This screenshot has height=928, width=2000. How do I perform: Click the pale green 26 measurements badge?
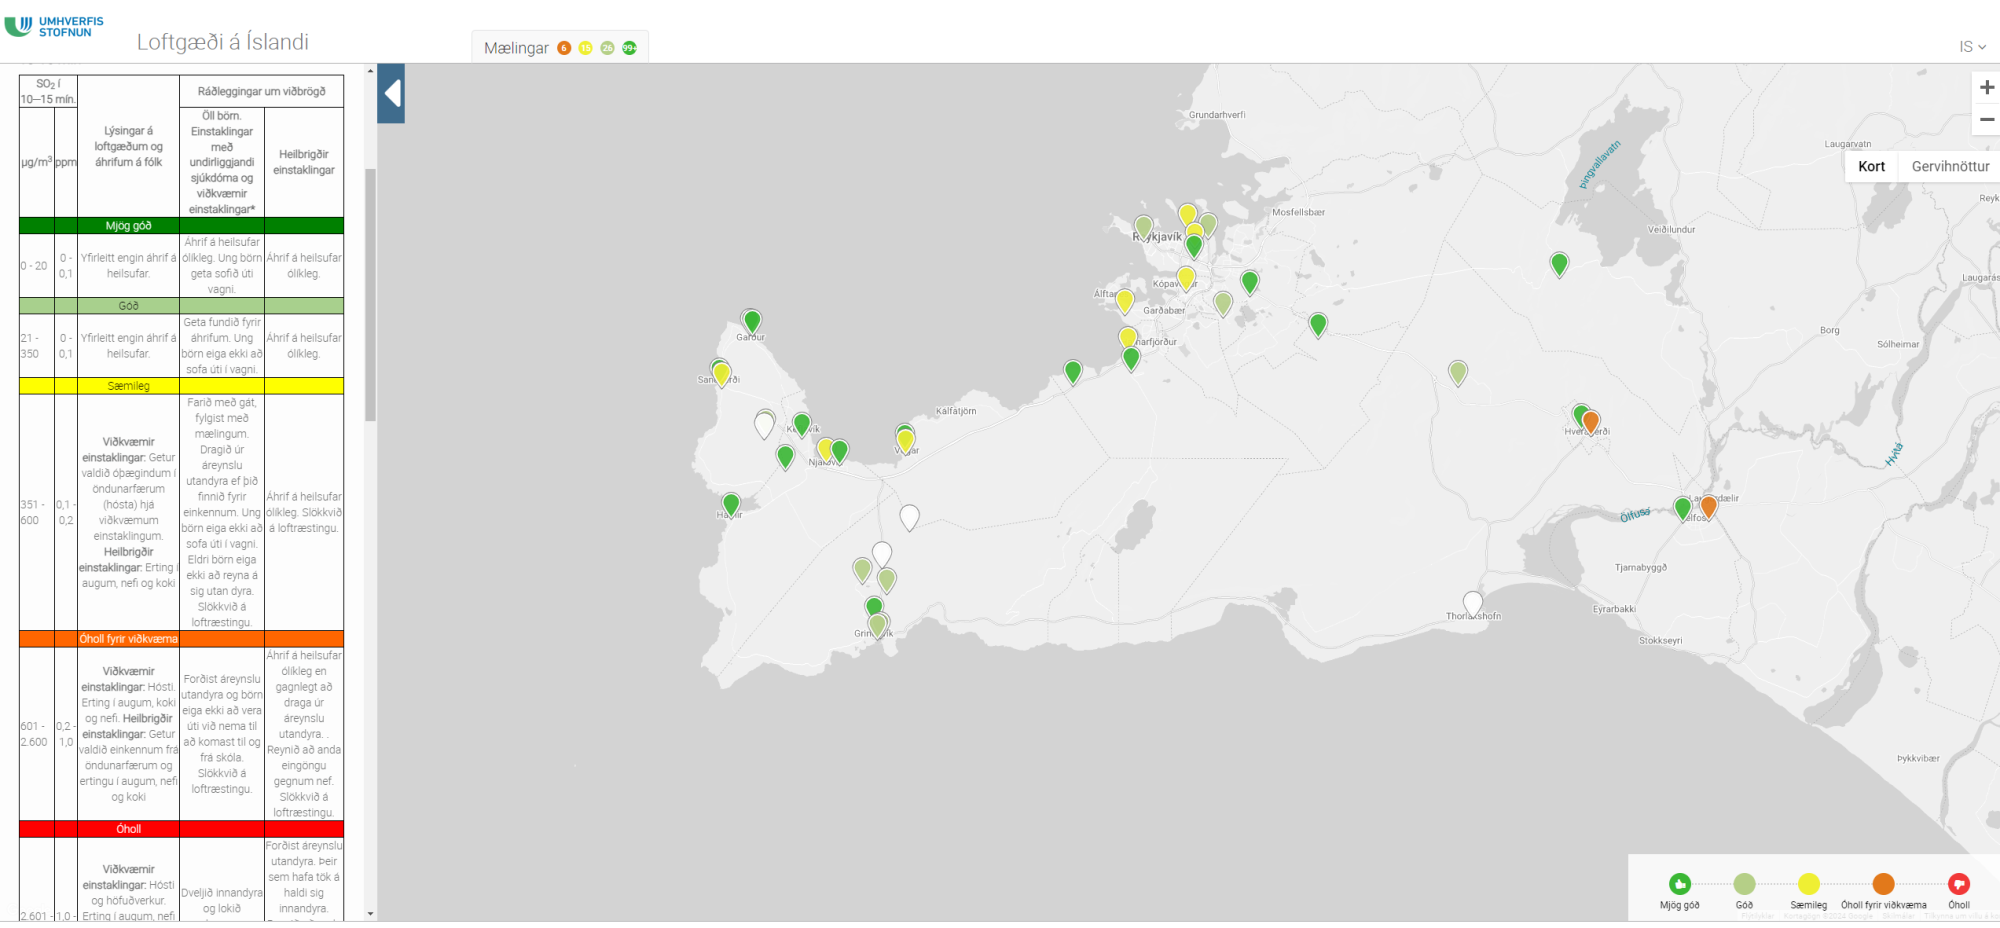point(607,48)
